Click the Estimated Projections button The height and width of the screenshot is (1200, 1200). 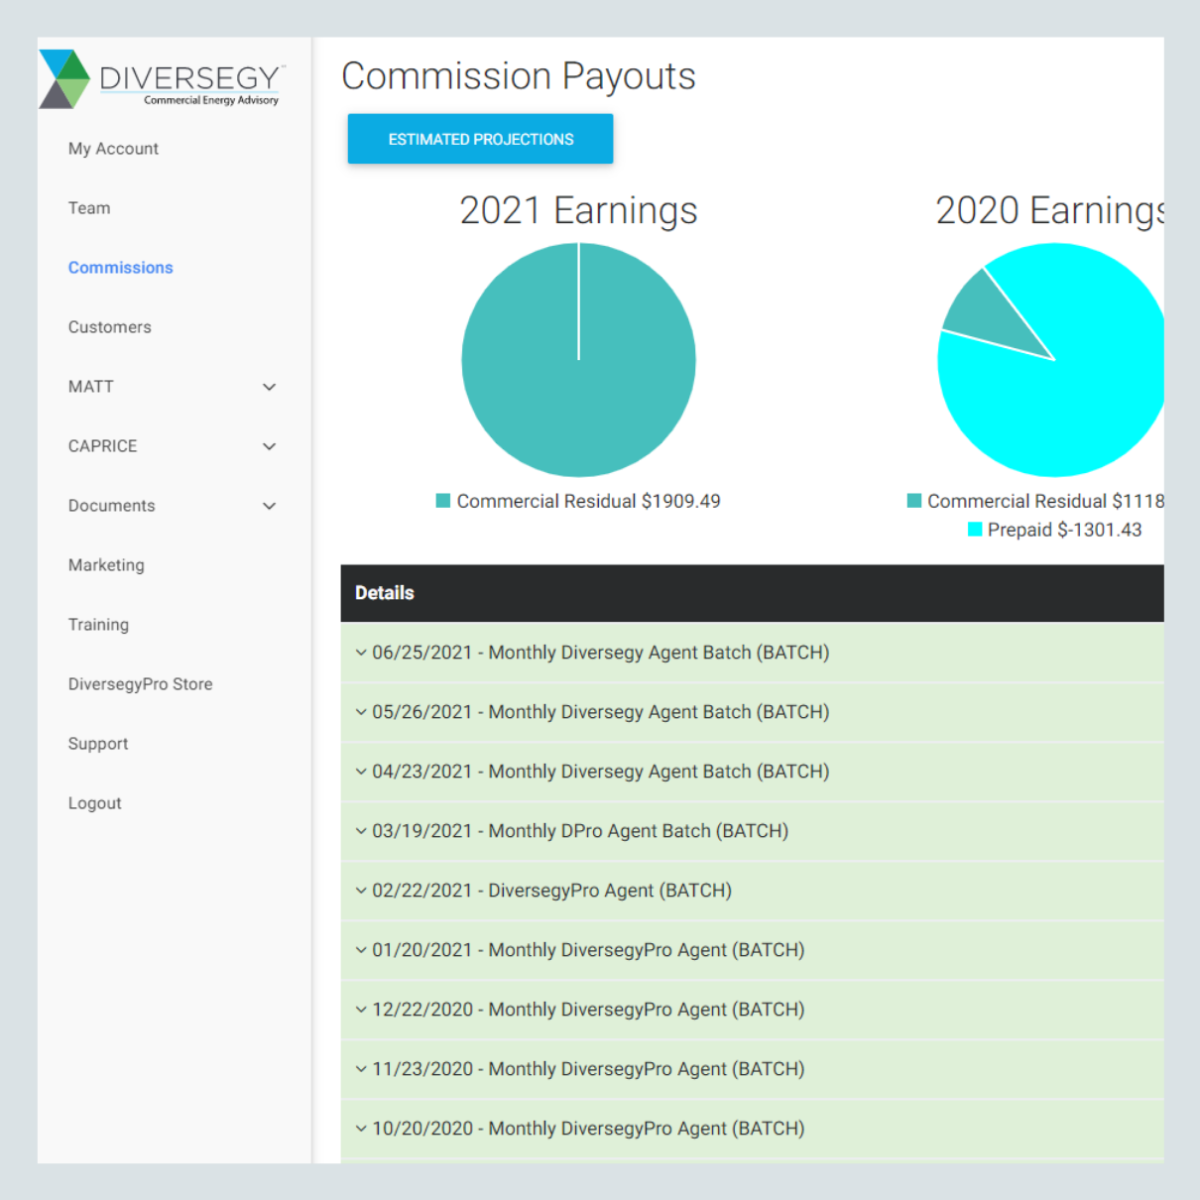[480, 139]
